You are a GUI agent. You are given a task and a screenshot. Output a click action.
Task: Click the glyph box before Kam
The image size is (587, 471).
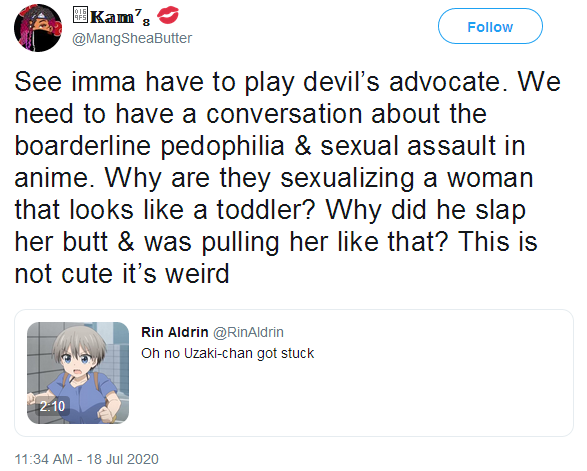coord(80,15)
